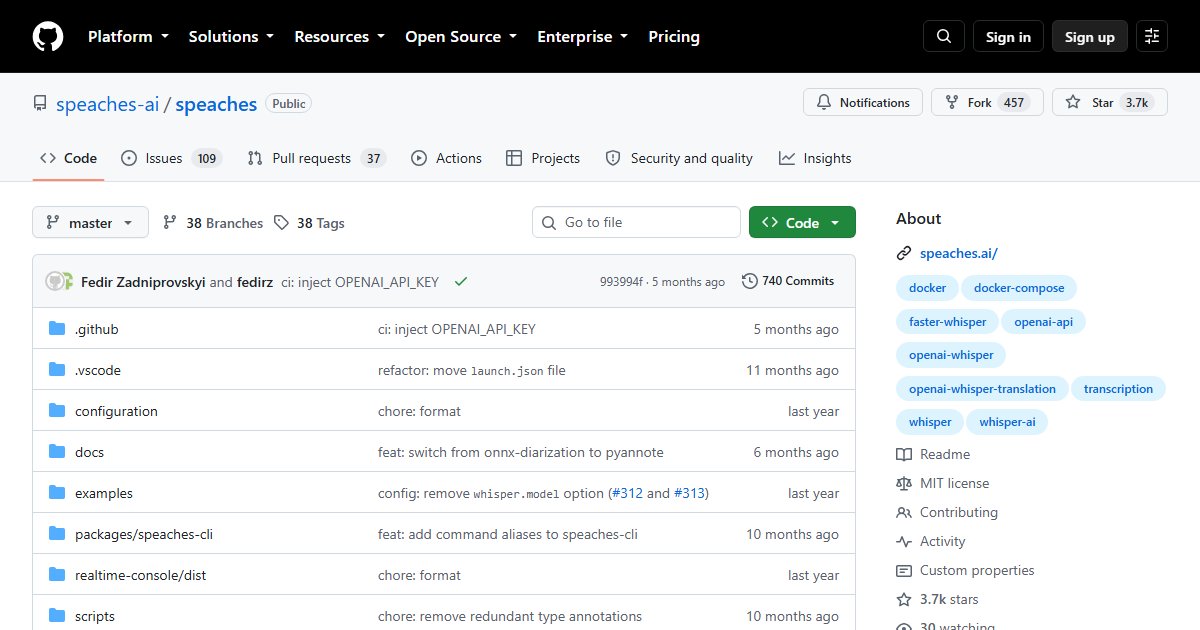Open the Insights tab
Viewport: 1200px width, 630px height.
coord(815,158)
